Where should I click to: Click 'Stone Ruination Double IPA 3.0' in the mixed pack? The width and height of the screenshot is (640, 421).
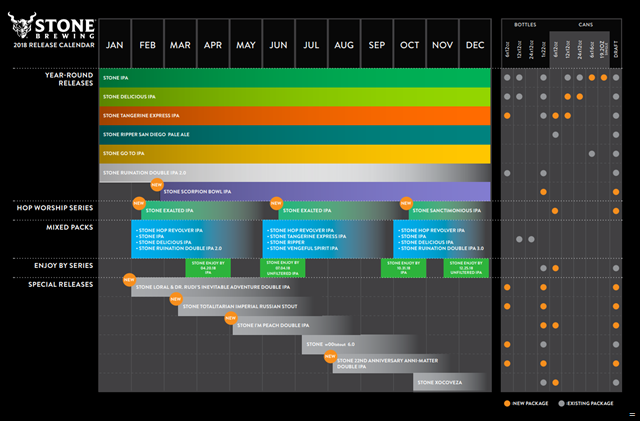pos(442,248)
